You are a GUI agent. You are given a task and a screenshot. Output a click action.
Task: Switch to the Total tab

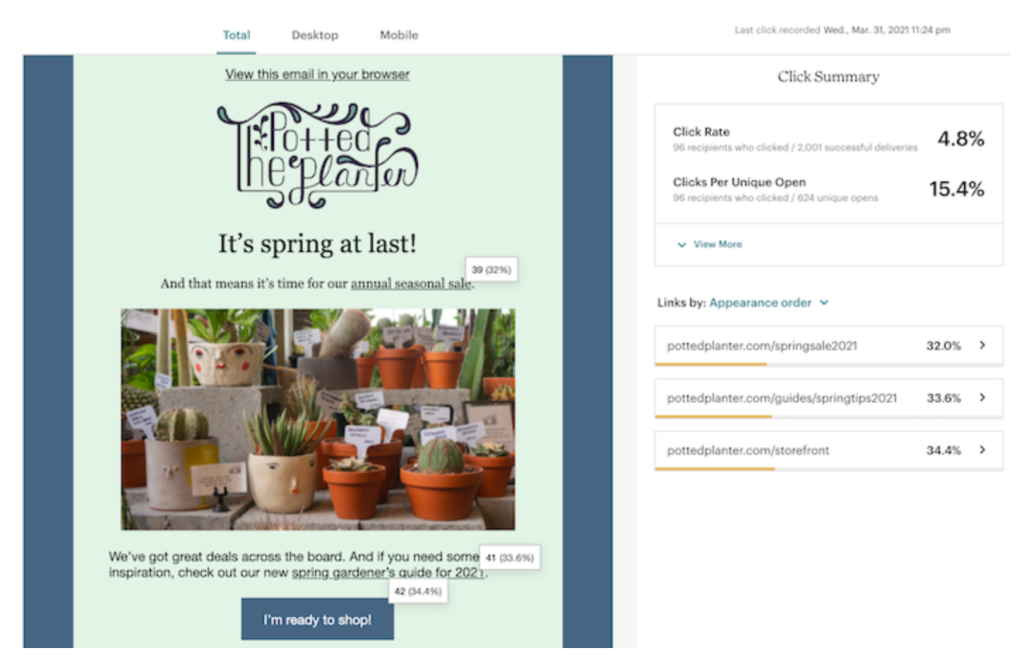click(x=236, y=35)
